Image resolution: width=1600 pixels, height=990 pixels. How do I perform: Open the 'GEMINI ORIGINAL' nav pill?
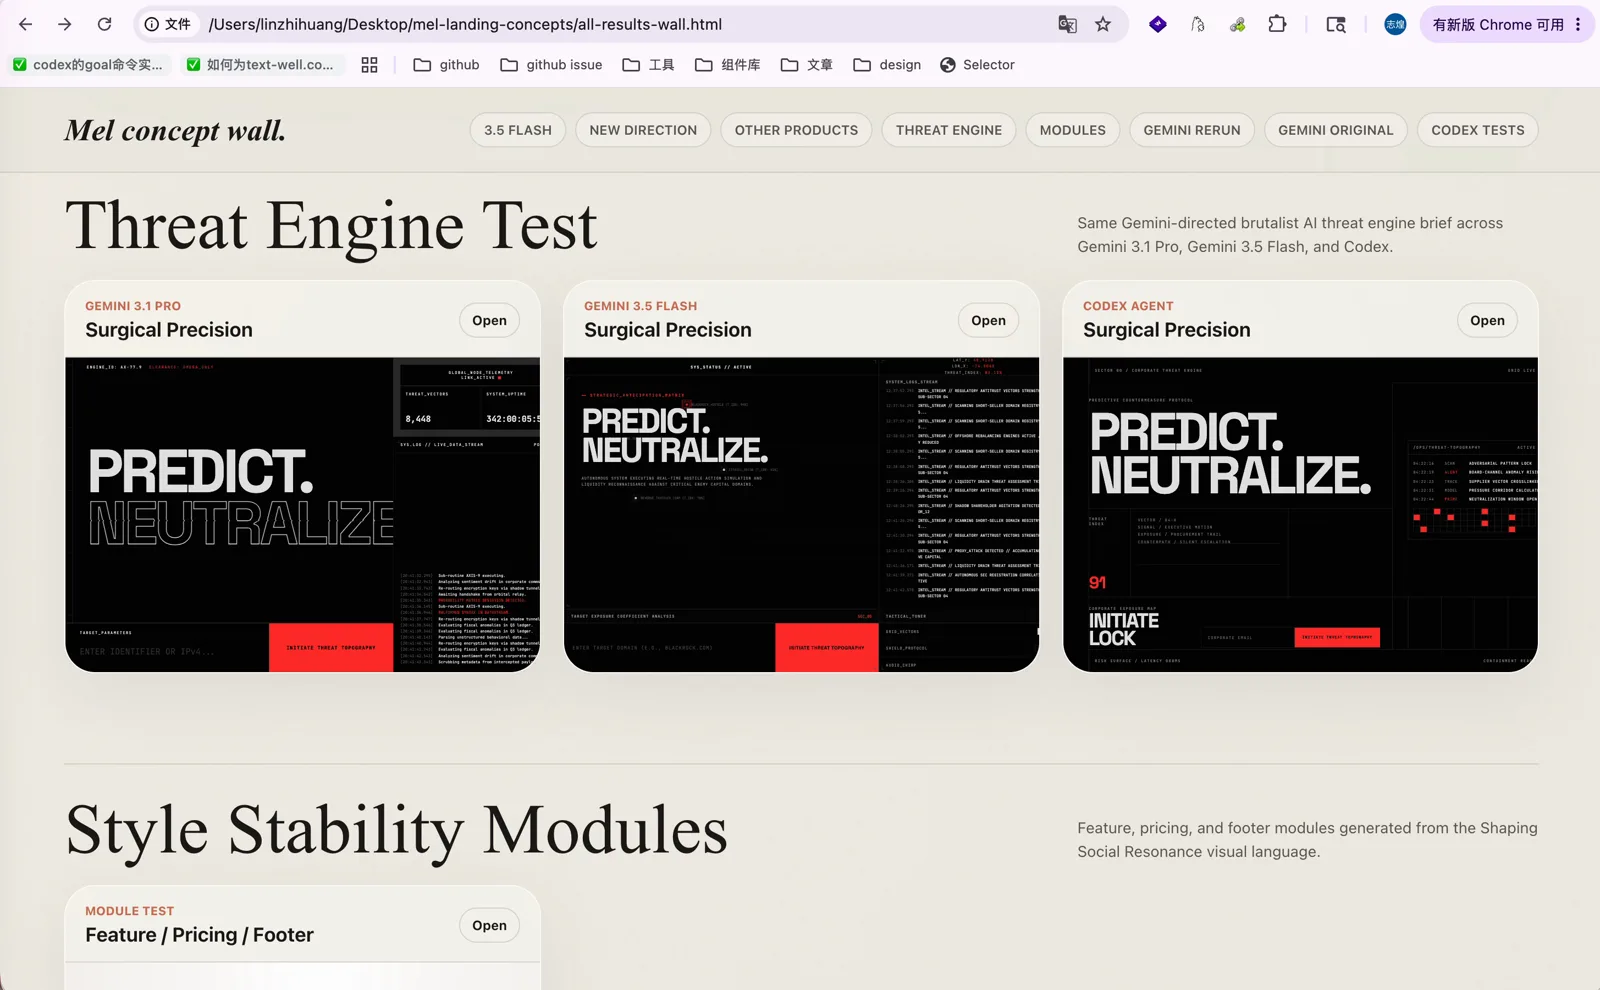(1336, 130)
